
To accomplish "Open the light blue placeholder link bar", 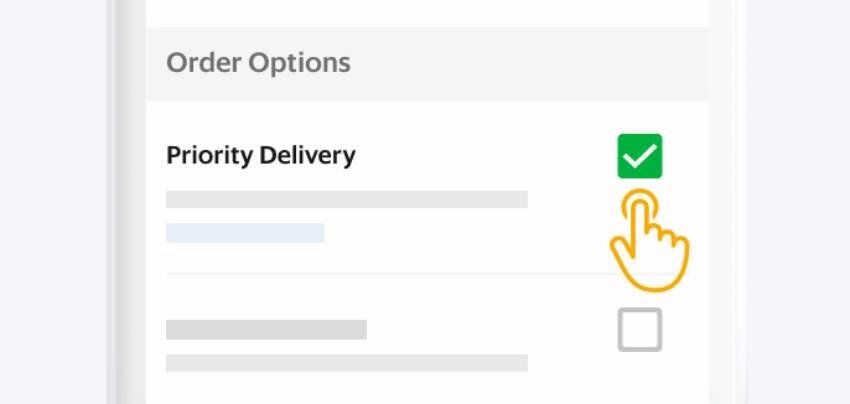I will [x=245, y=233].
